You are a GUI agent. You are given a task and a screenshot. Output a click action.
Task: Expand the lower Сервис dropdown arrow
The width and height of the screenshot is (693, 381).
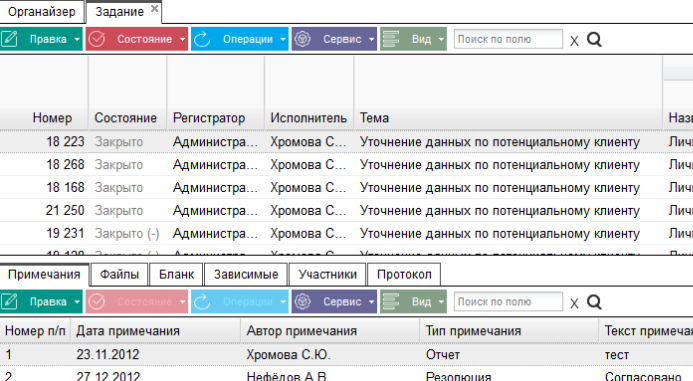pyautogui.click(x=371, y=302)
